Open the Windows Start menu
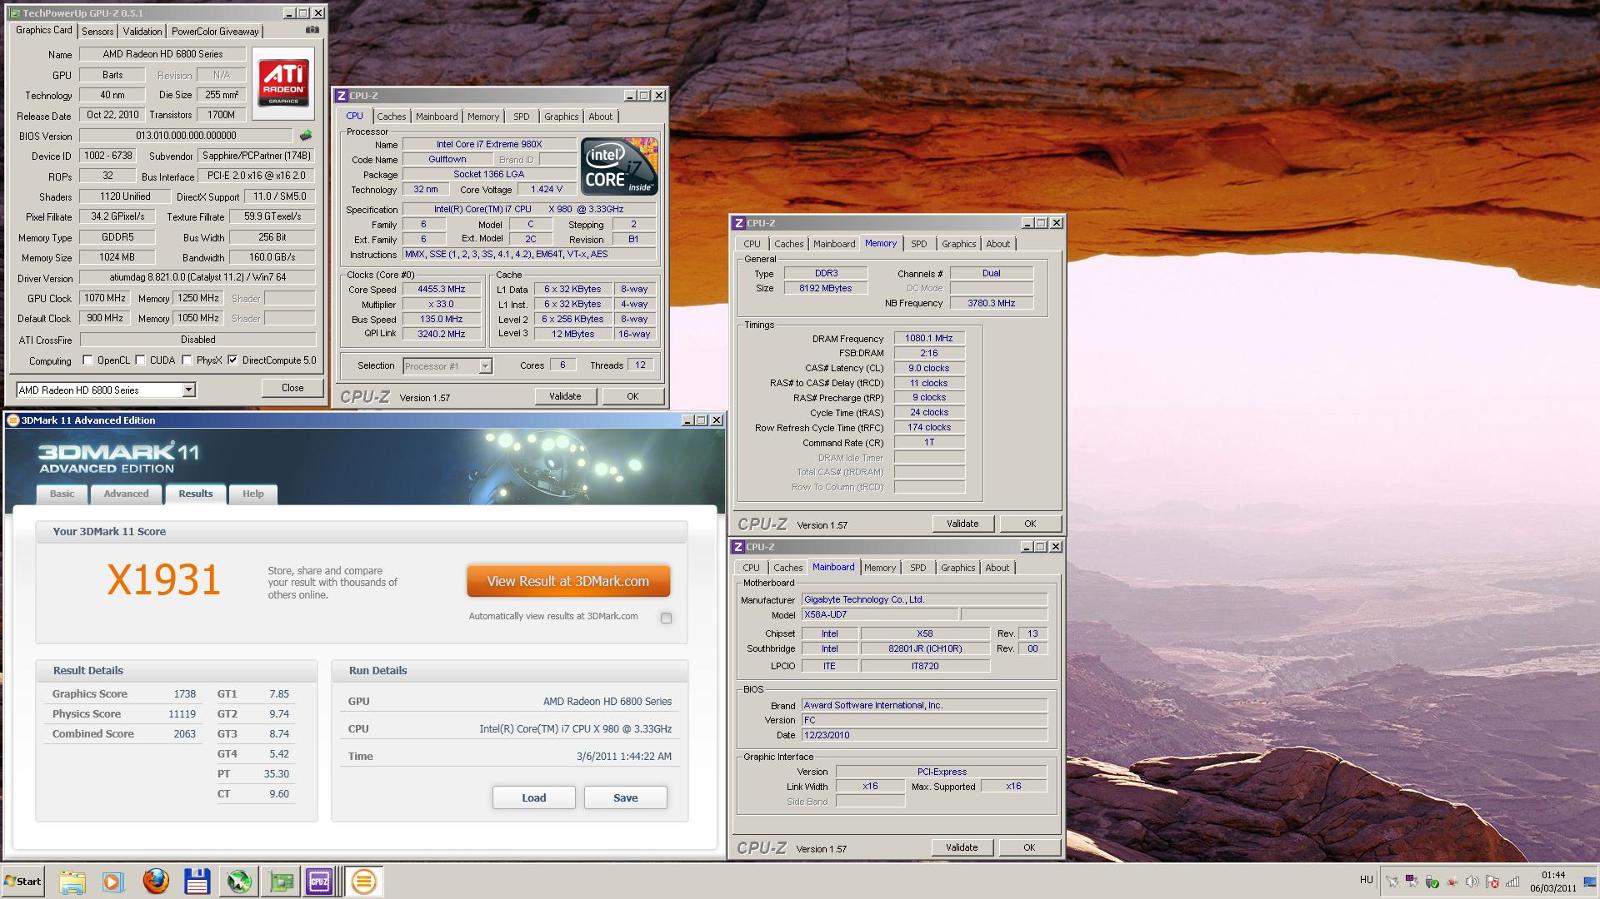Image resolution: width=1600 pixels, height=899 pixels. click(23, 881)
